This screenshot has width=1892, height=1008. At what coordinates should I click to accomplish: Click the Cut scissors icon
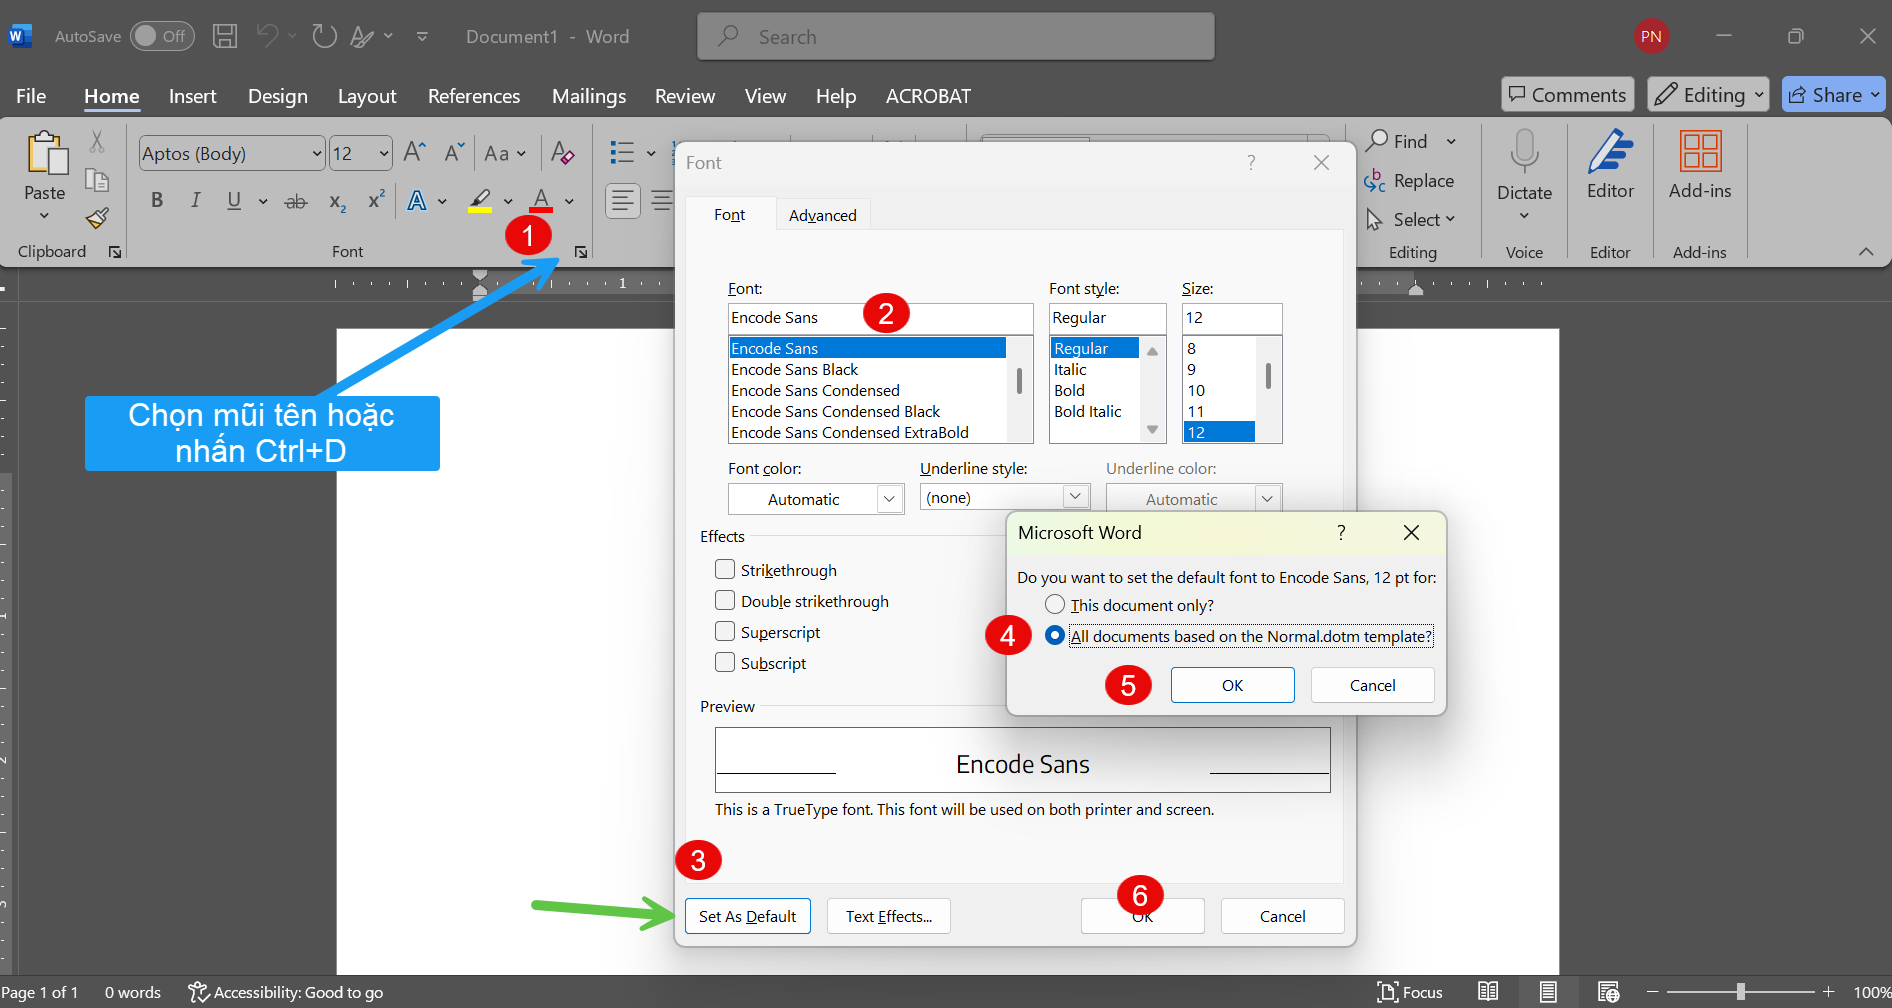point(97,141)
